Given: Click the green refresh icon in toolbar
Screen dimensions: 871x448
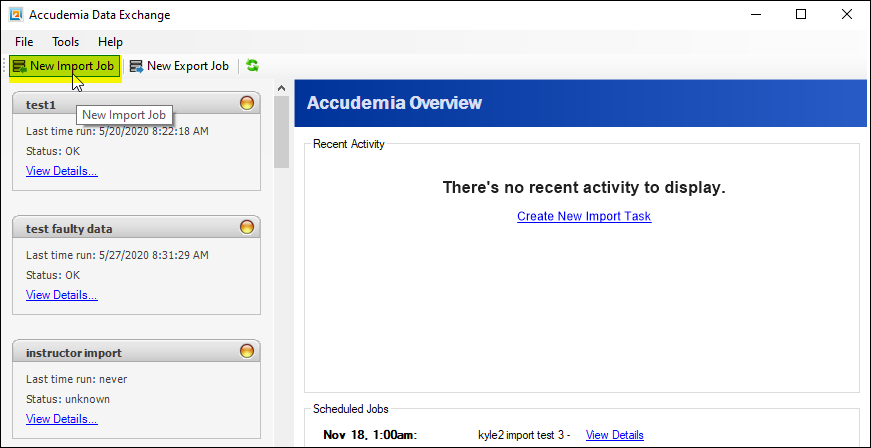Looking at the screenshot, I should coord(252,66).
